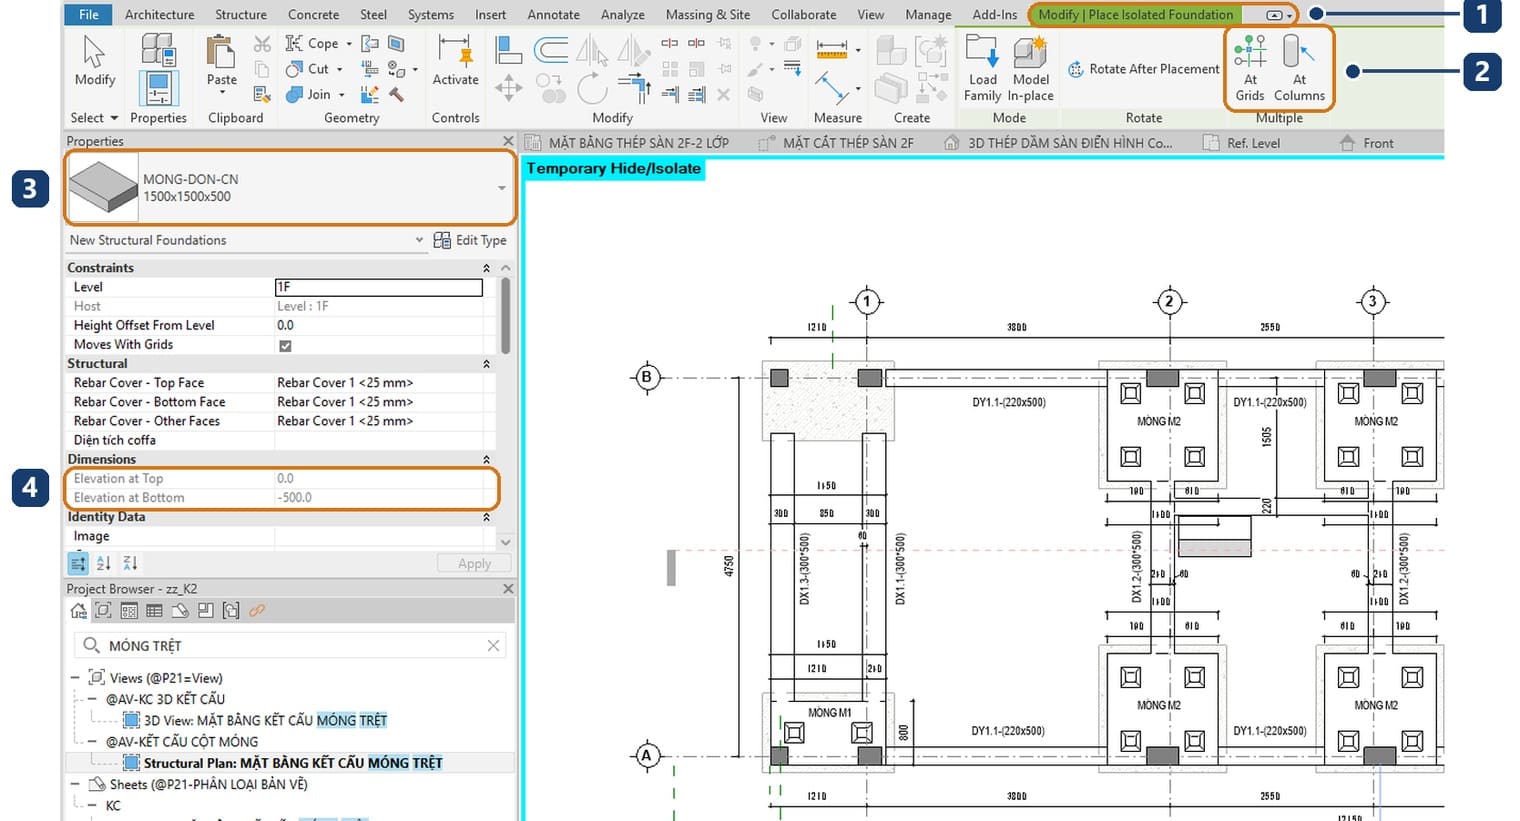
Task: Collapse the Sheets (@P21-PHÂN LOẠI BẢN VẼ) node
Action: click(75, 785)
